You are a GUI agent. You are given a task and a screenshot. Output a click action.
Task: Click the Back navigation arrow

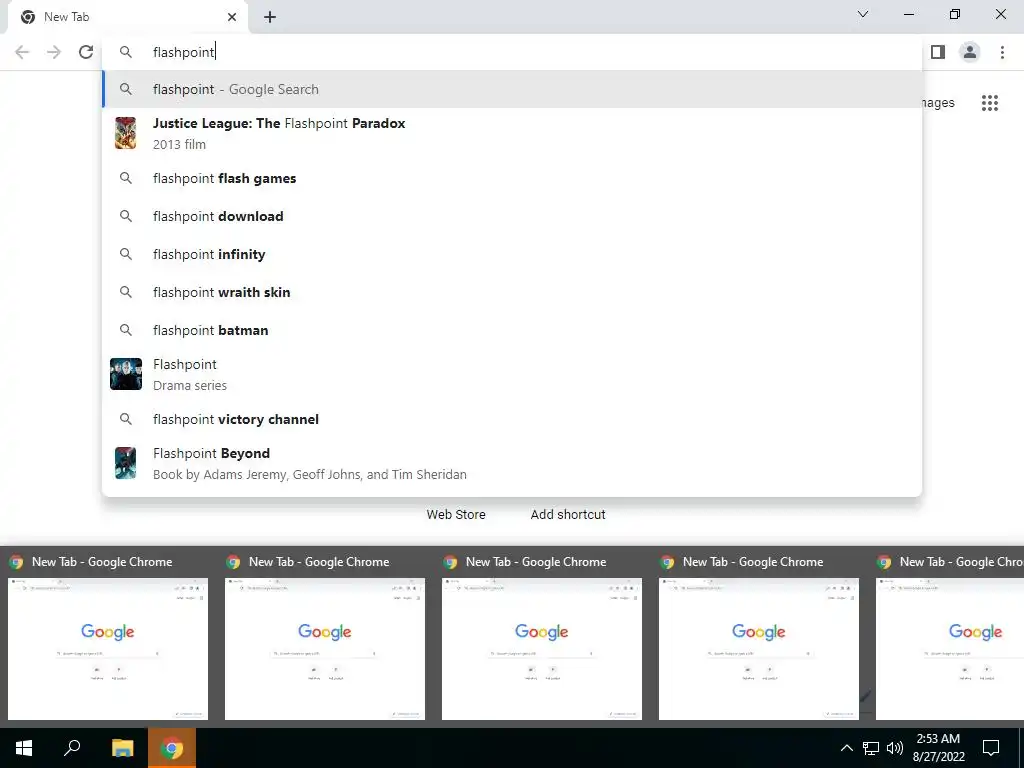tap(22, 52)
